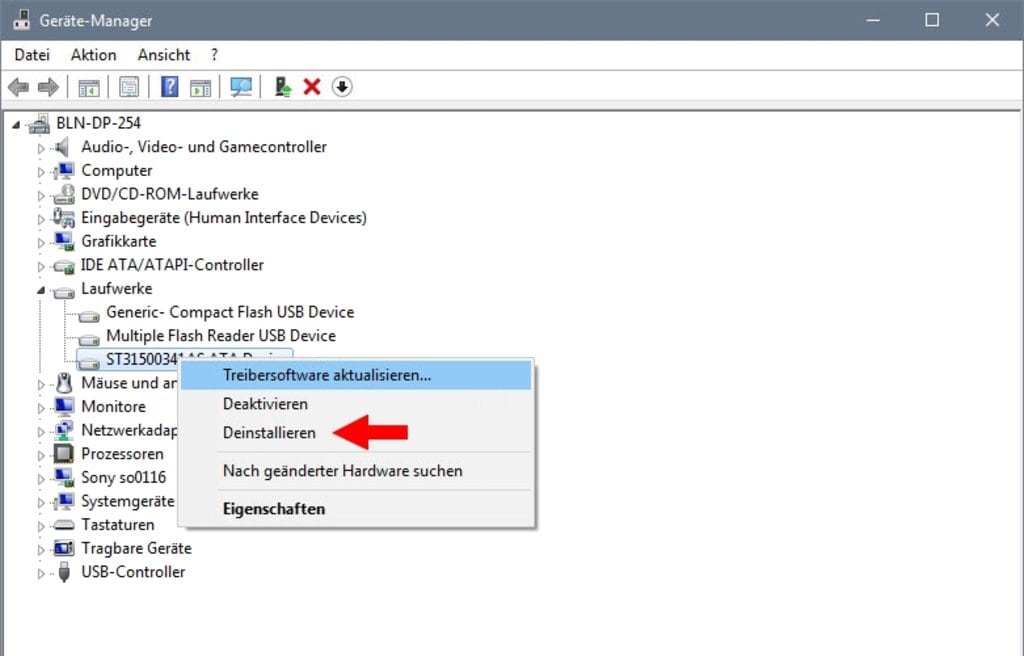Choose Deinstallieren in the context menu
The height and width of the screenshot is (656, 1024).
[357, 433]
